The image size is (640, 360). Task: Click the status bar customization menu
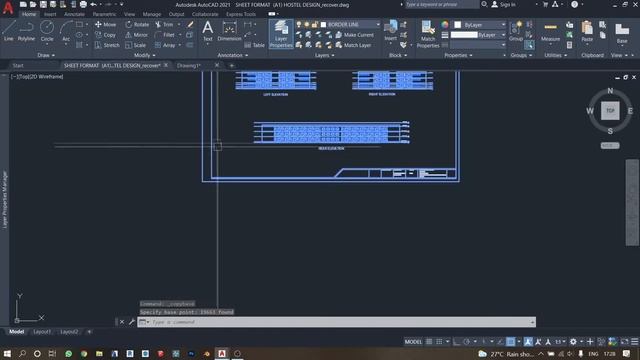tap(634, 342)
